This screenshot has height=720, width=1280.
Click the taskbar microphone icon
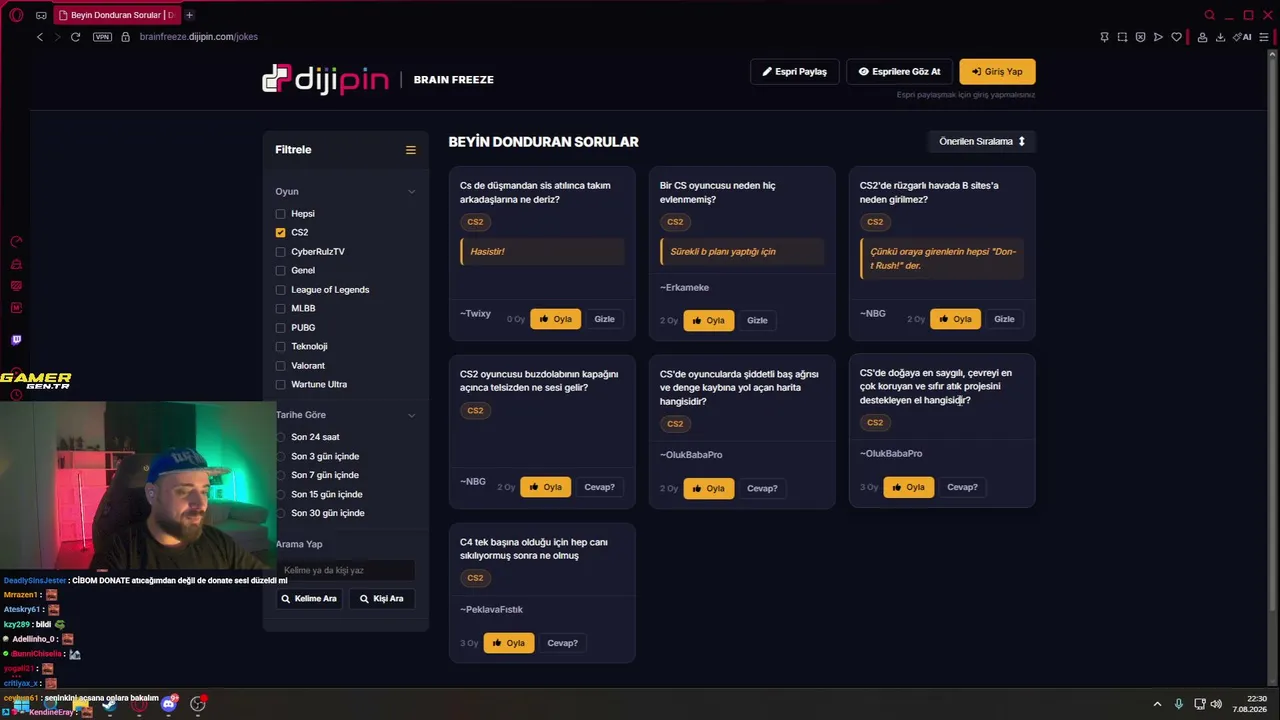[x=1179, y=704]
